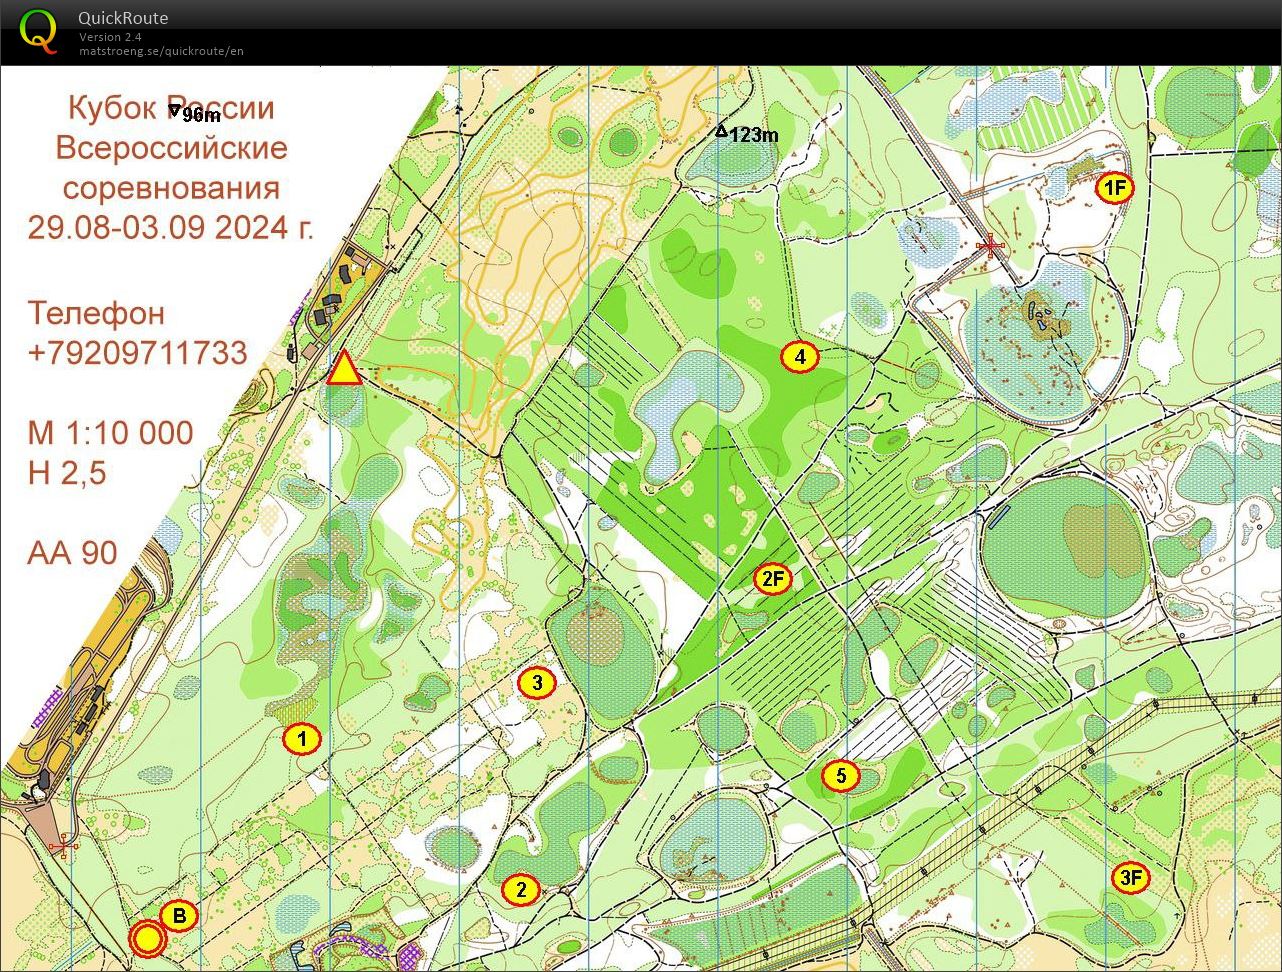Click control point 3 on the map

(x=537, y=683)
